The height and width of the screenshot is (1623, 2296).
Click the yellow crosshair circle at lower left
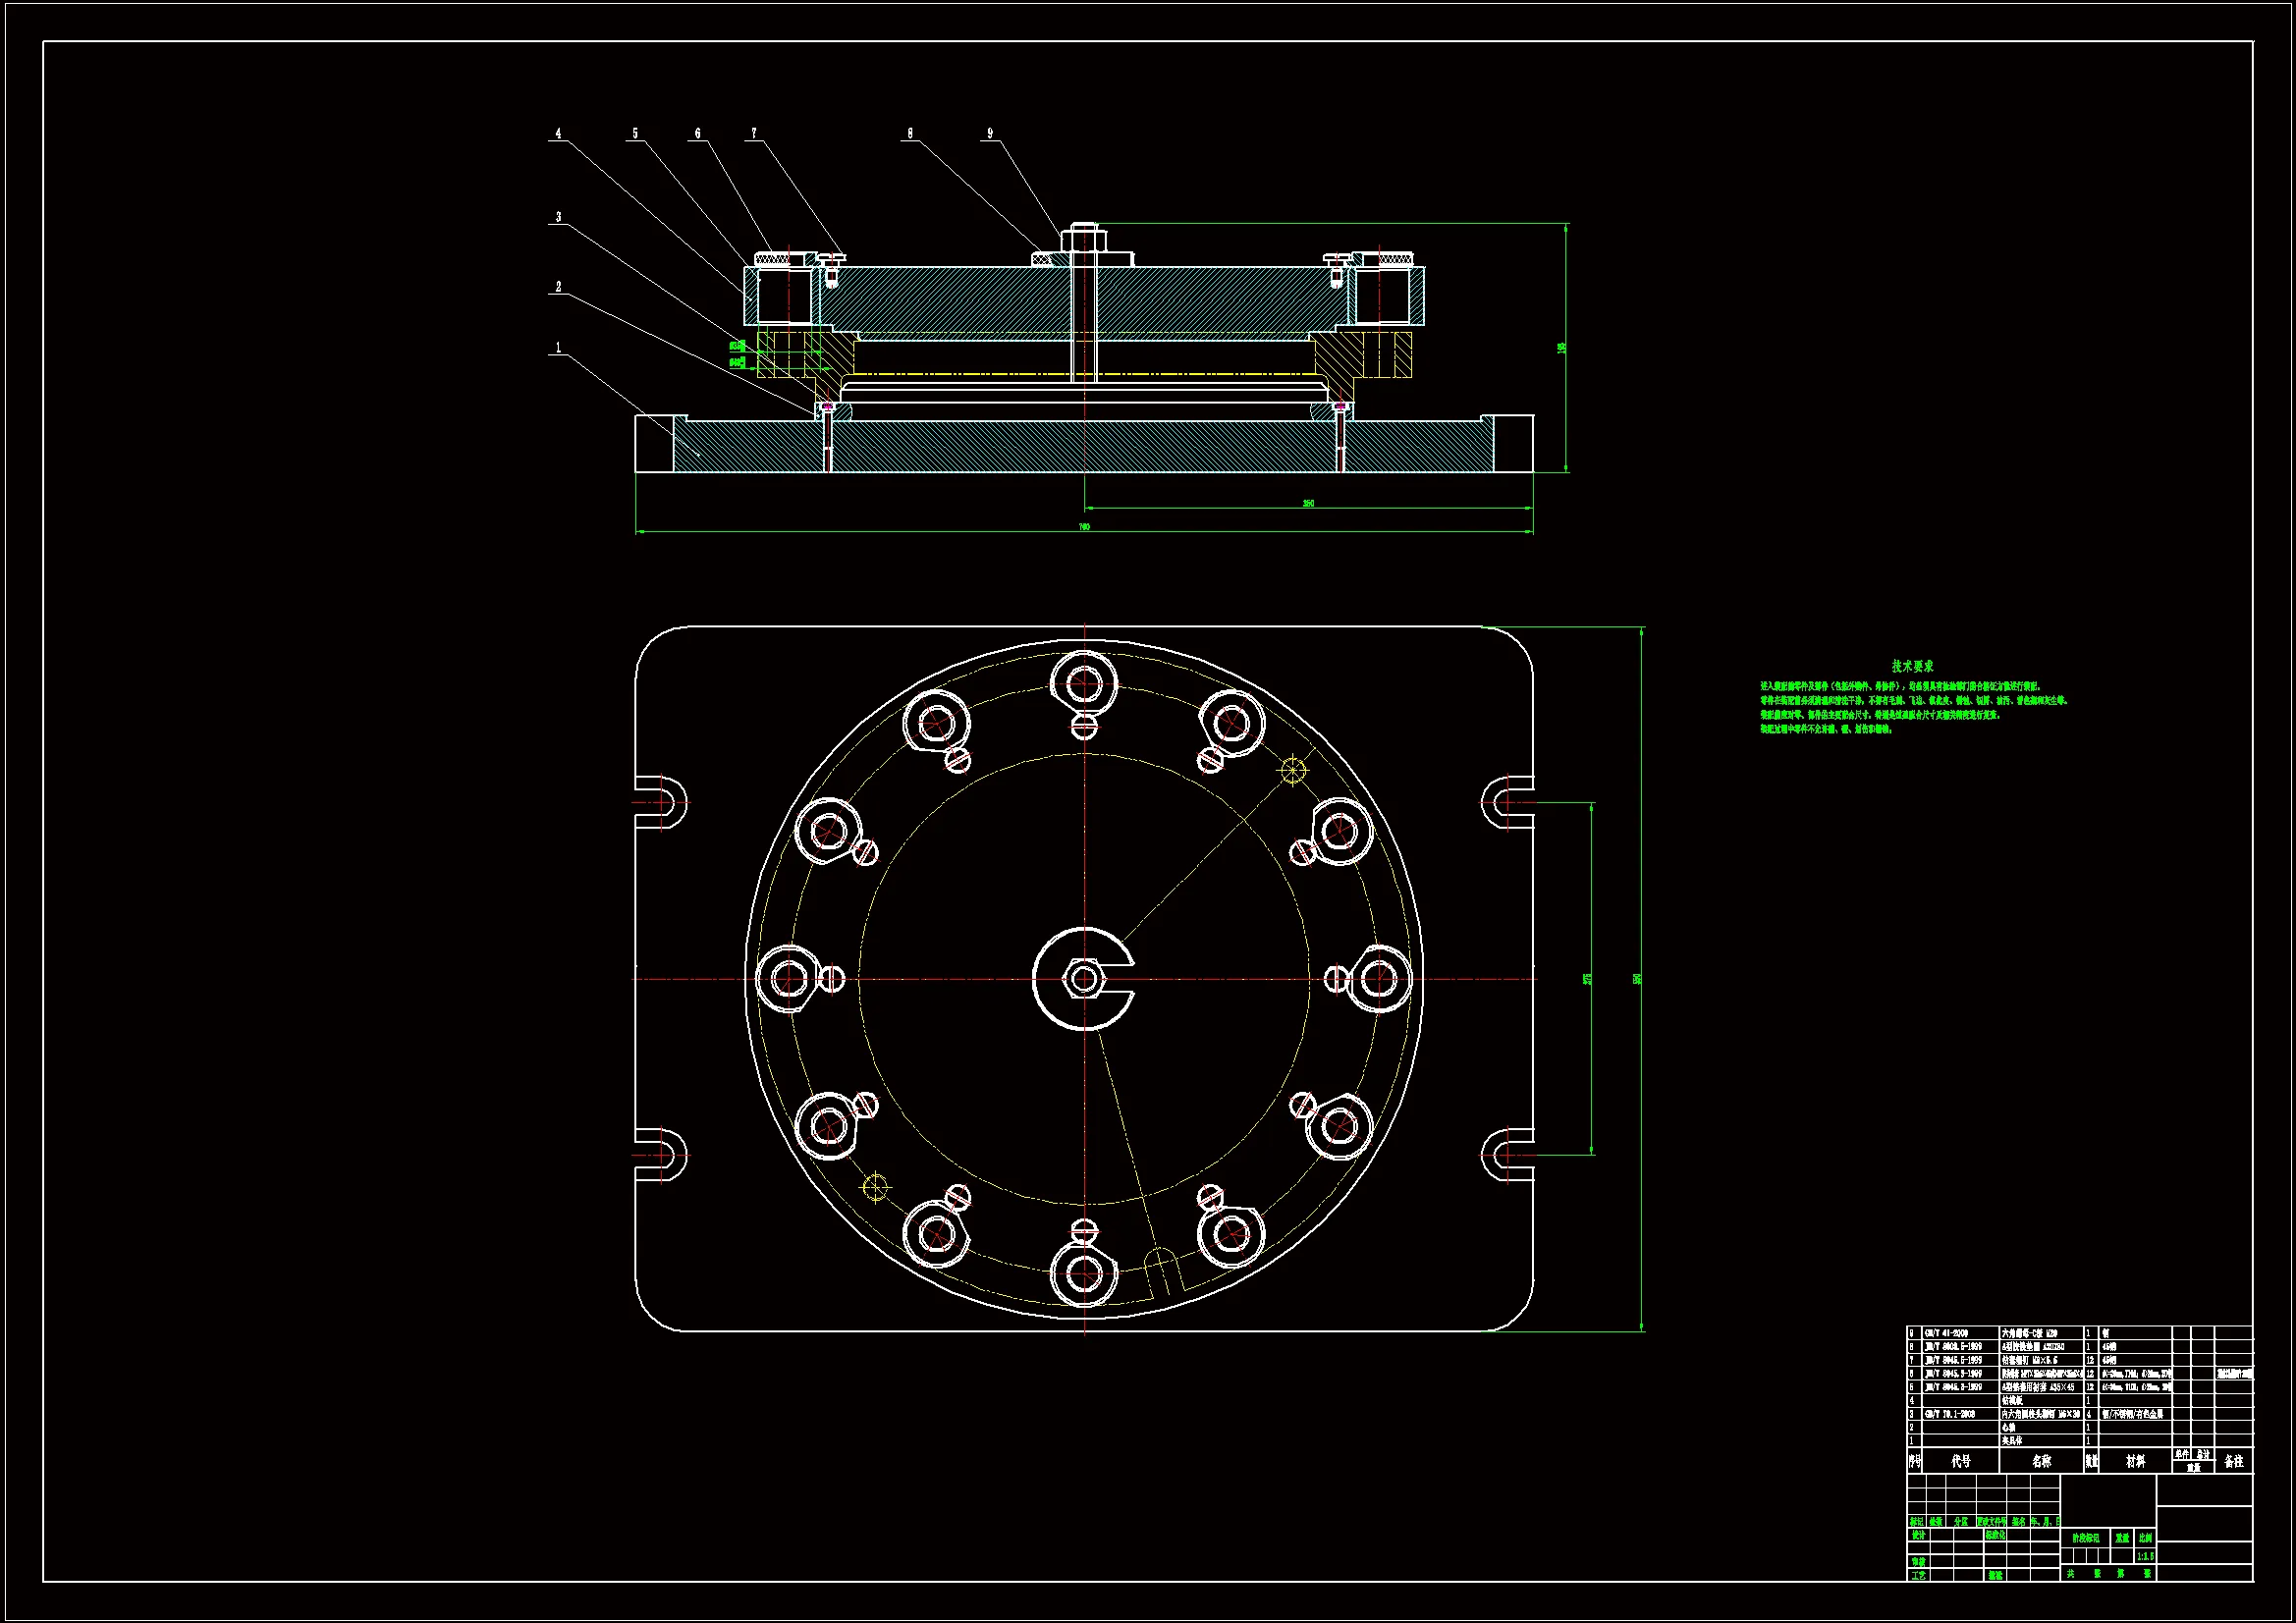click(x=875, y=1187)
